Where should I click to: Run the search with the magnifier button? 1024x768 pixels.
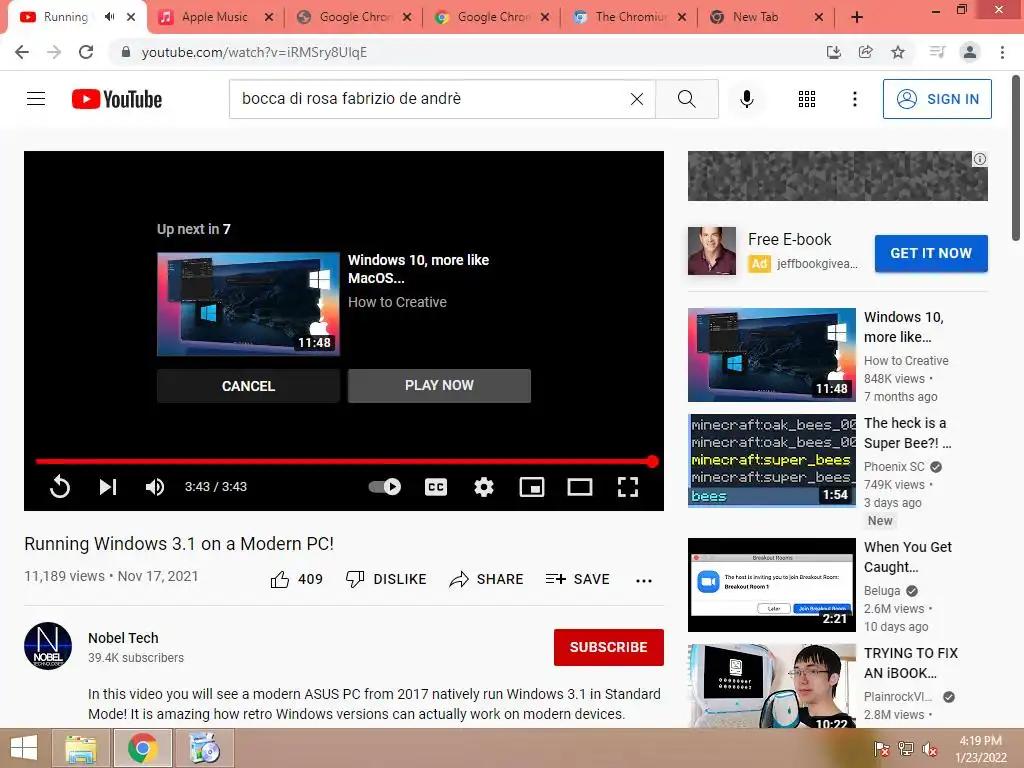pos(686,99)
